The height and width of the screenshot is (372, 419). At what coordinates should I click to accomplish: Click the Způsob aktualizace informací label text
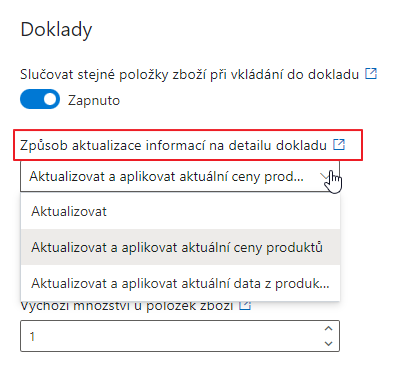coord(173,146)
